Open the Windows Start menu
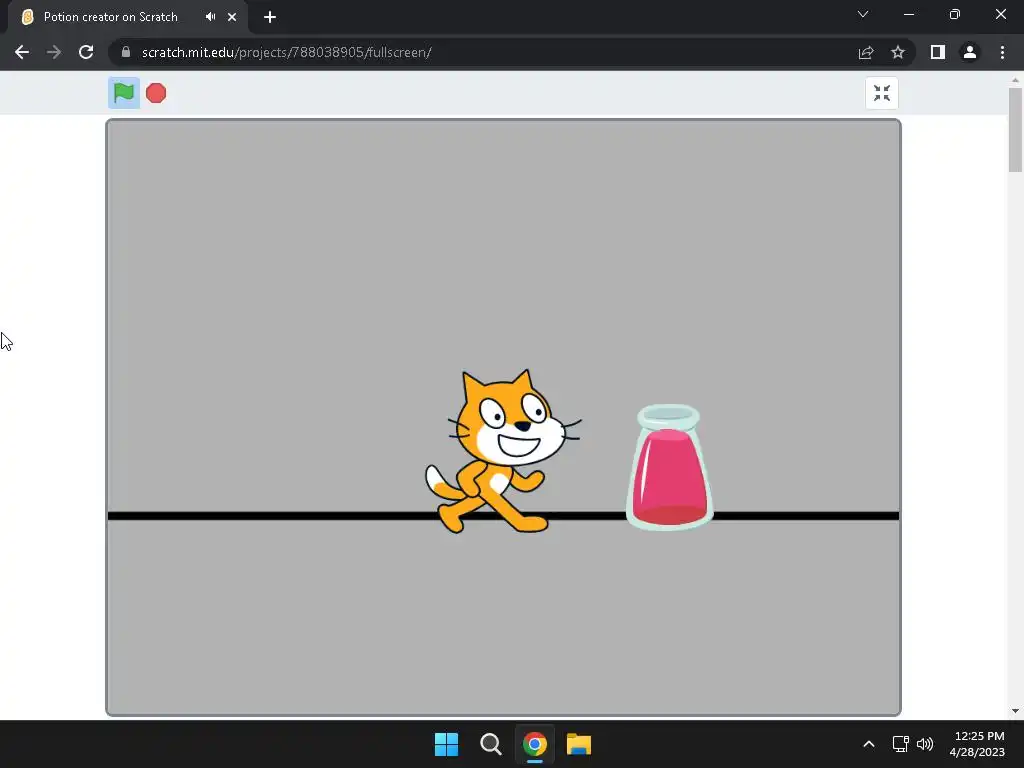 tap(447, 744)
